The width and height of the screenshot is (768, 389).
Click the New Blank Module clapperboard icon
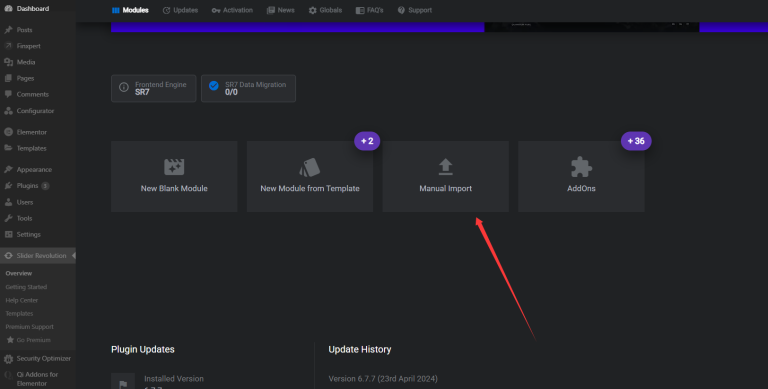[x=174, y=167]
